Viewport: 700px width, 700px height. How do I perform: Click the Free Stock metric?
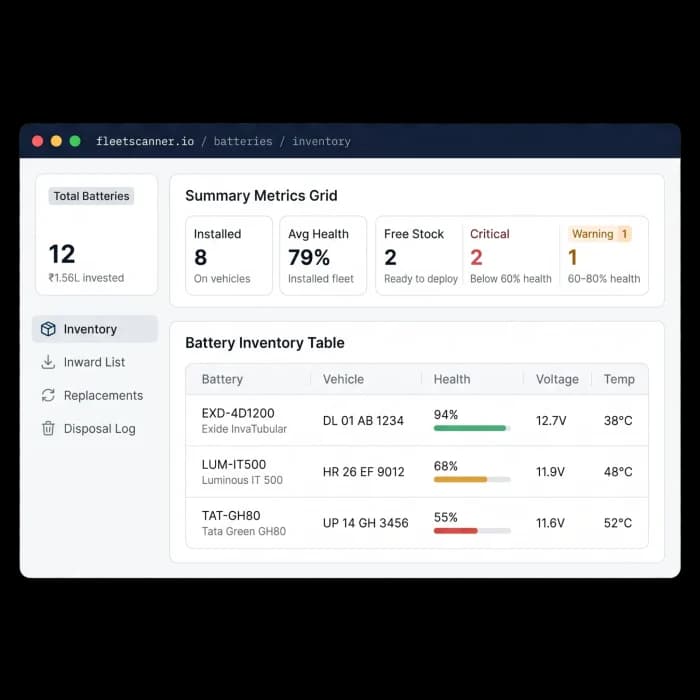421,256
